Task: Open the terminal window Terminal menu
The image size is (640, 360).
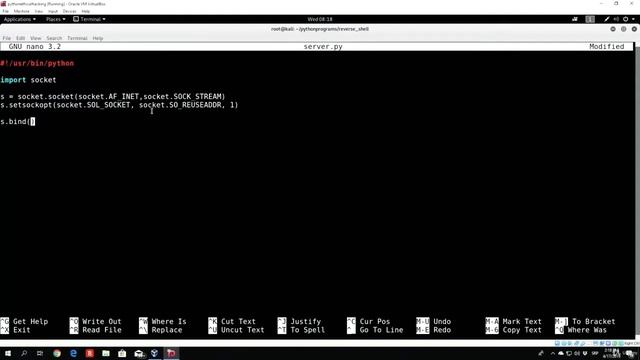Action: click(77, 38)
